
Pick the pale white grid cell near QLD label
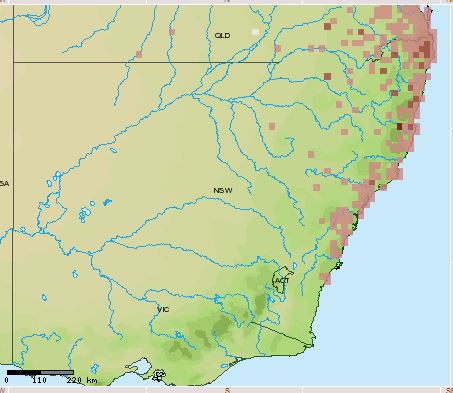[x=255, y=32]
